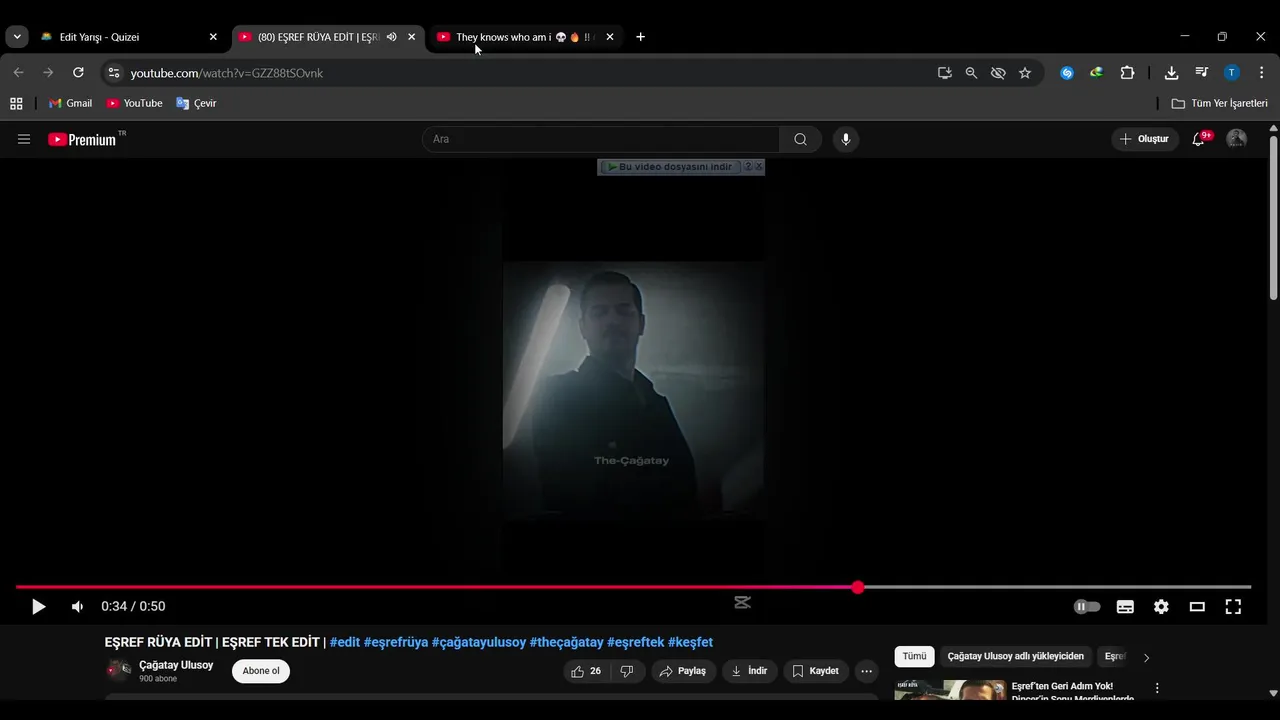The image size is (1280, 720).
Task: Open YouTube account avatar menu
Action: pyautogui.click(x=1237, y=139)
